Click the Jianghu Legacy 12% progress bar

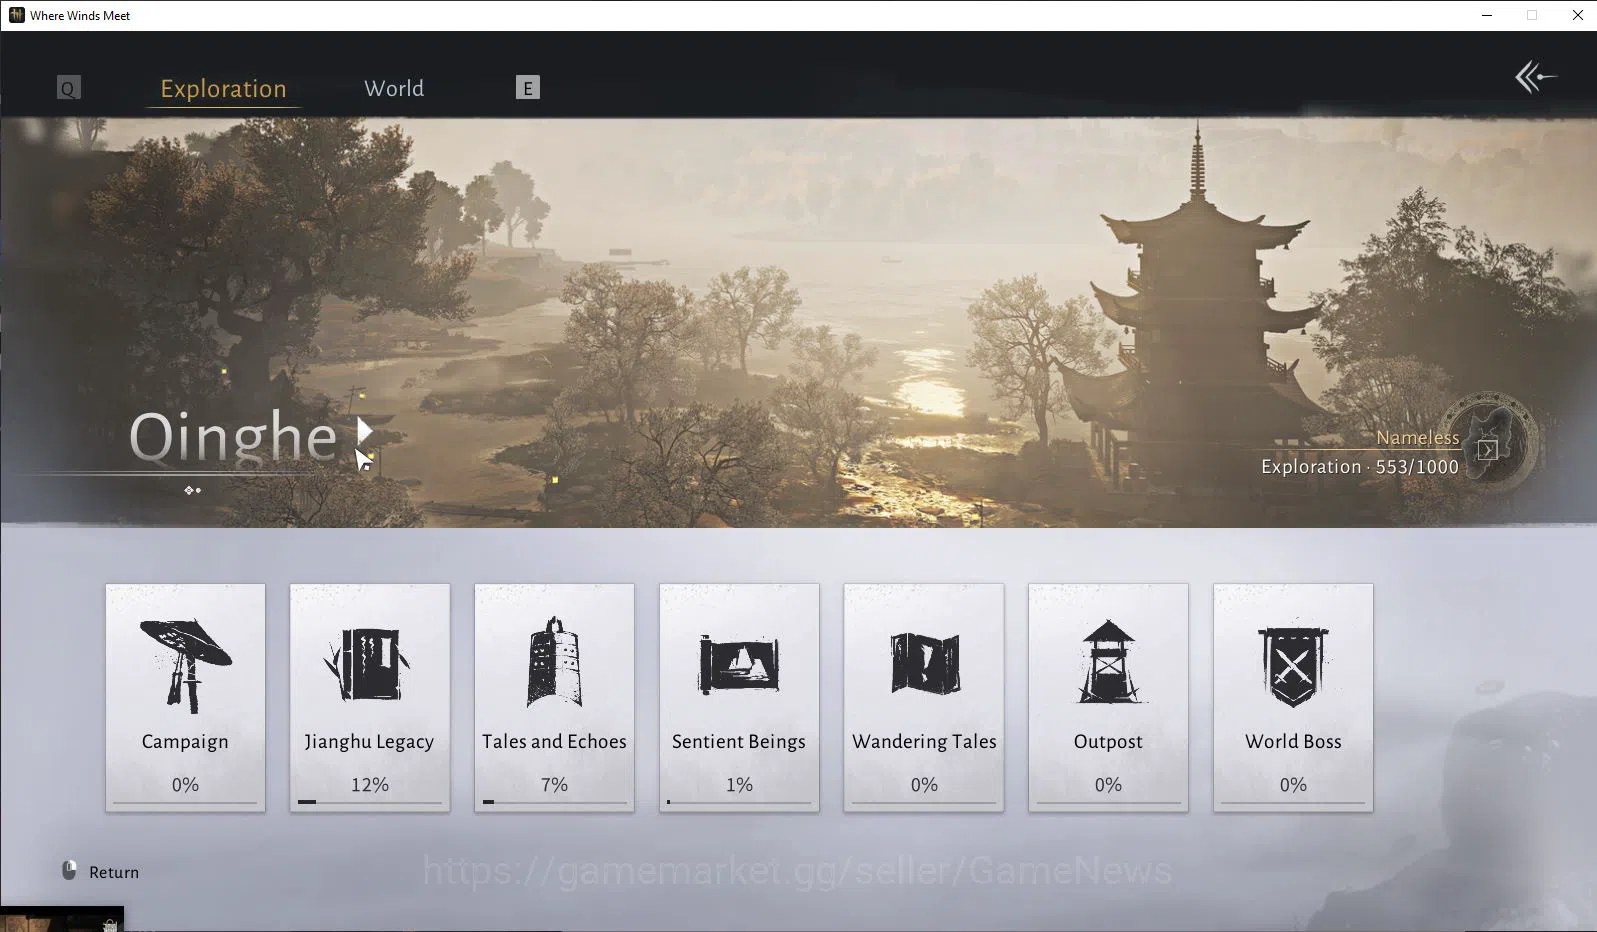[x=369, y=802]
